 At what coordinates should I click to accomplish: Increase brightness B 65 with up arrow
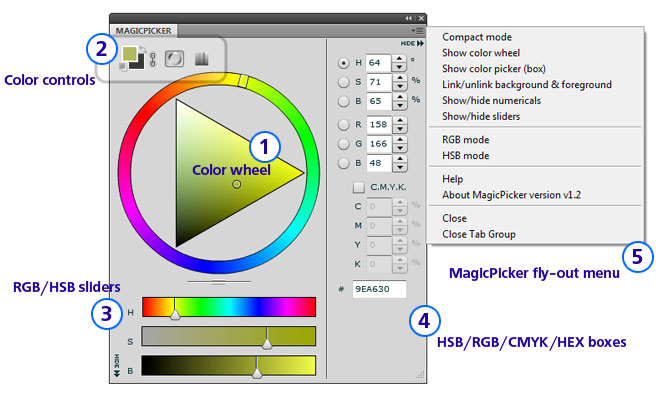click(x=400, y=97)
